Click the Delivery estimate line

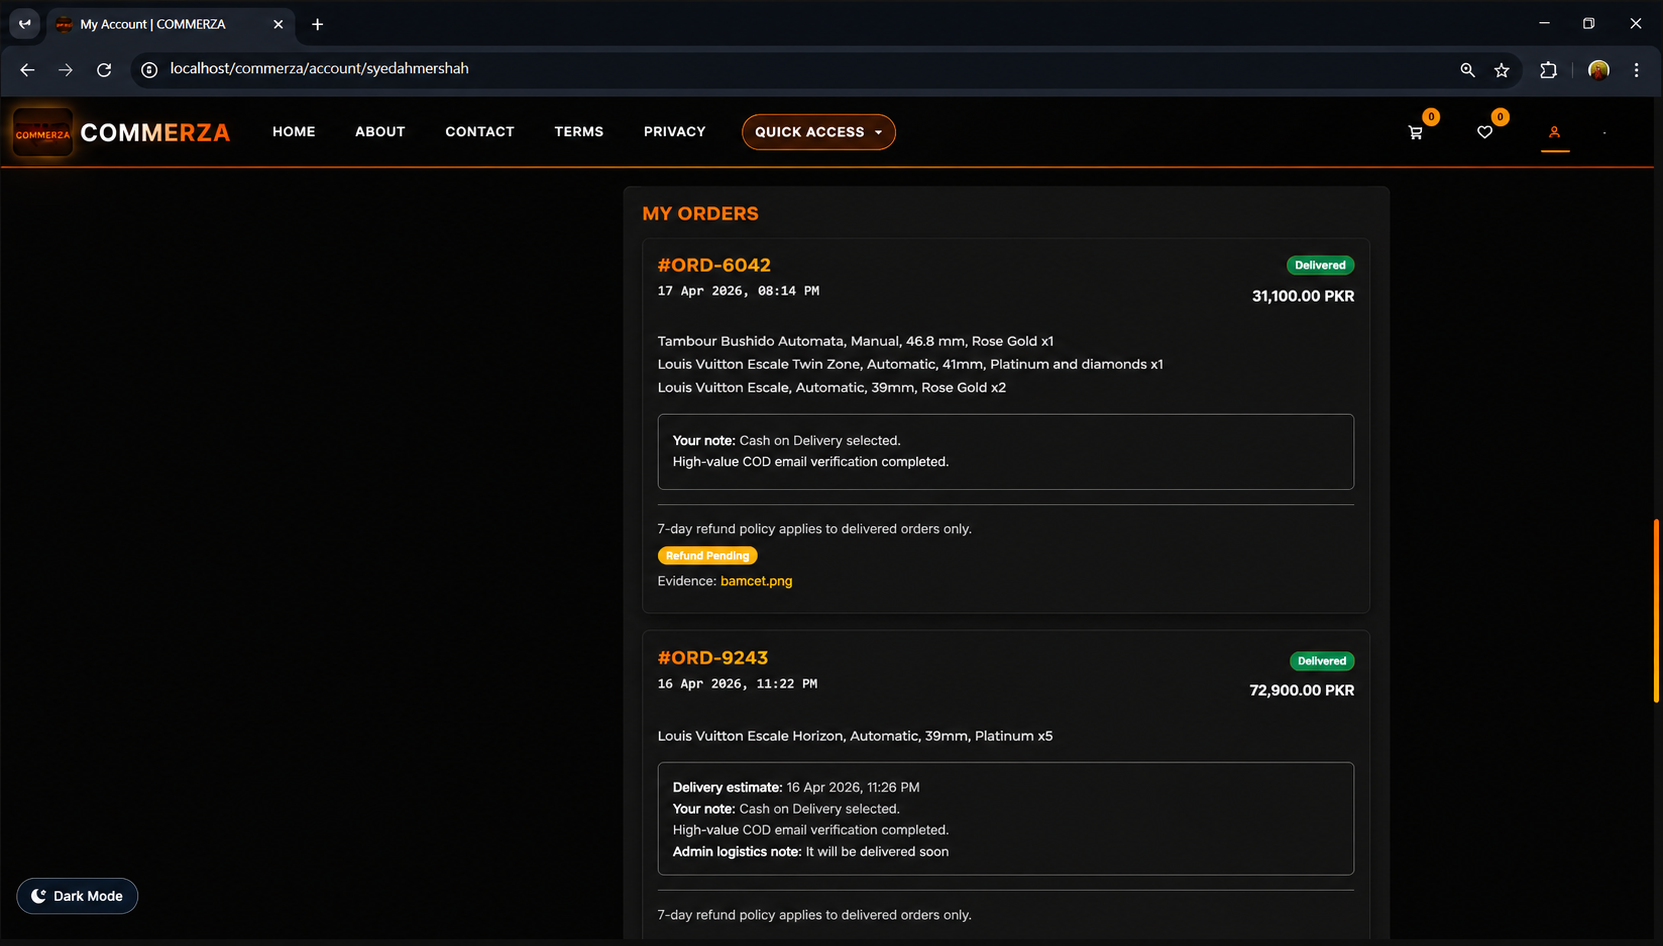coord(796,787)
